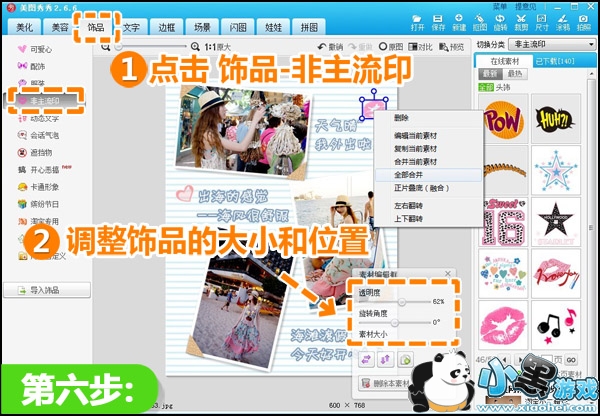Select 缤纷节日 holiday category
600x416 pixels.
coord(39,204)
